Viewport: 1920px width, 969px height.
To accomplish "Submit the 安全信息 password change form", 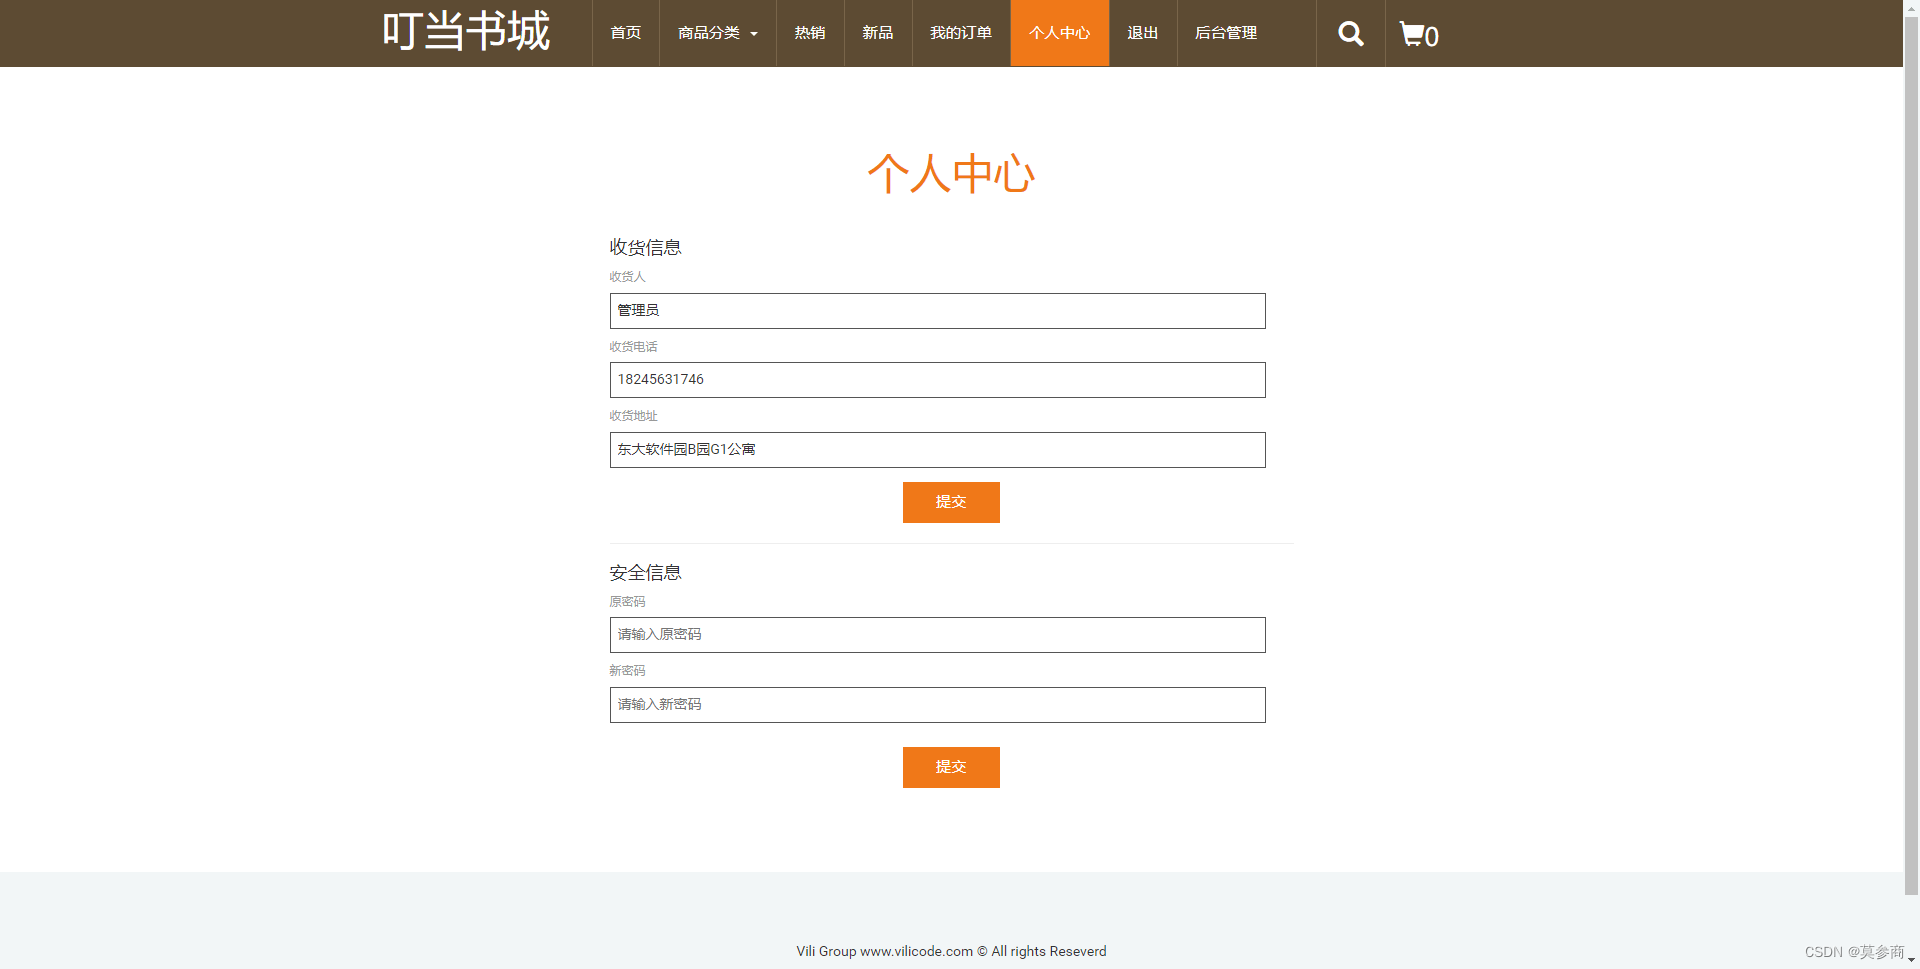I will point(951,767).
